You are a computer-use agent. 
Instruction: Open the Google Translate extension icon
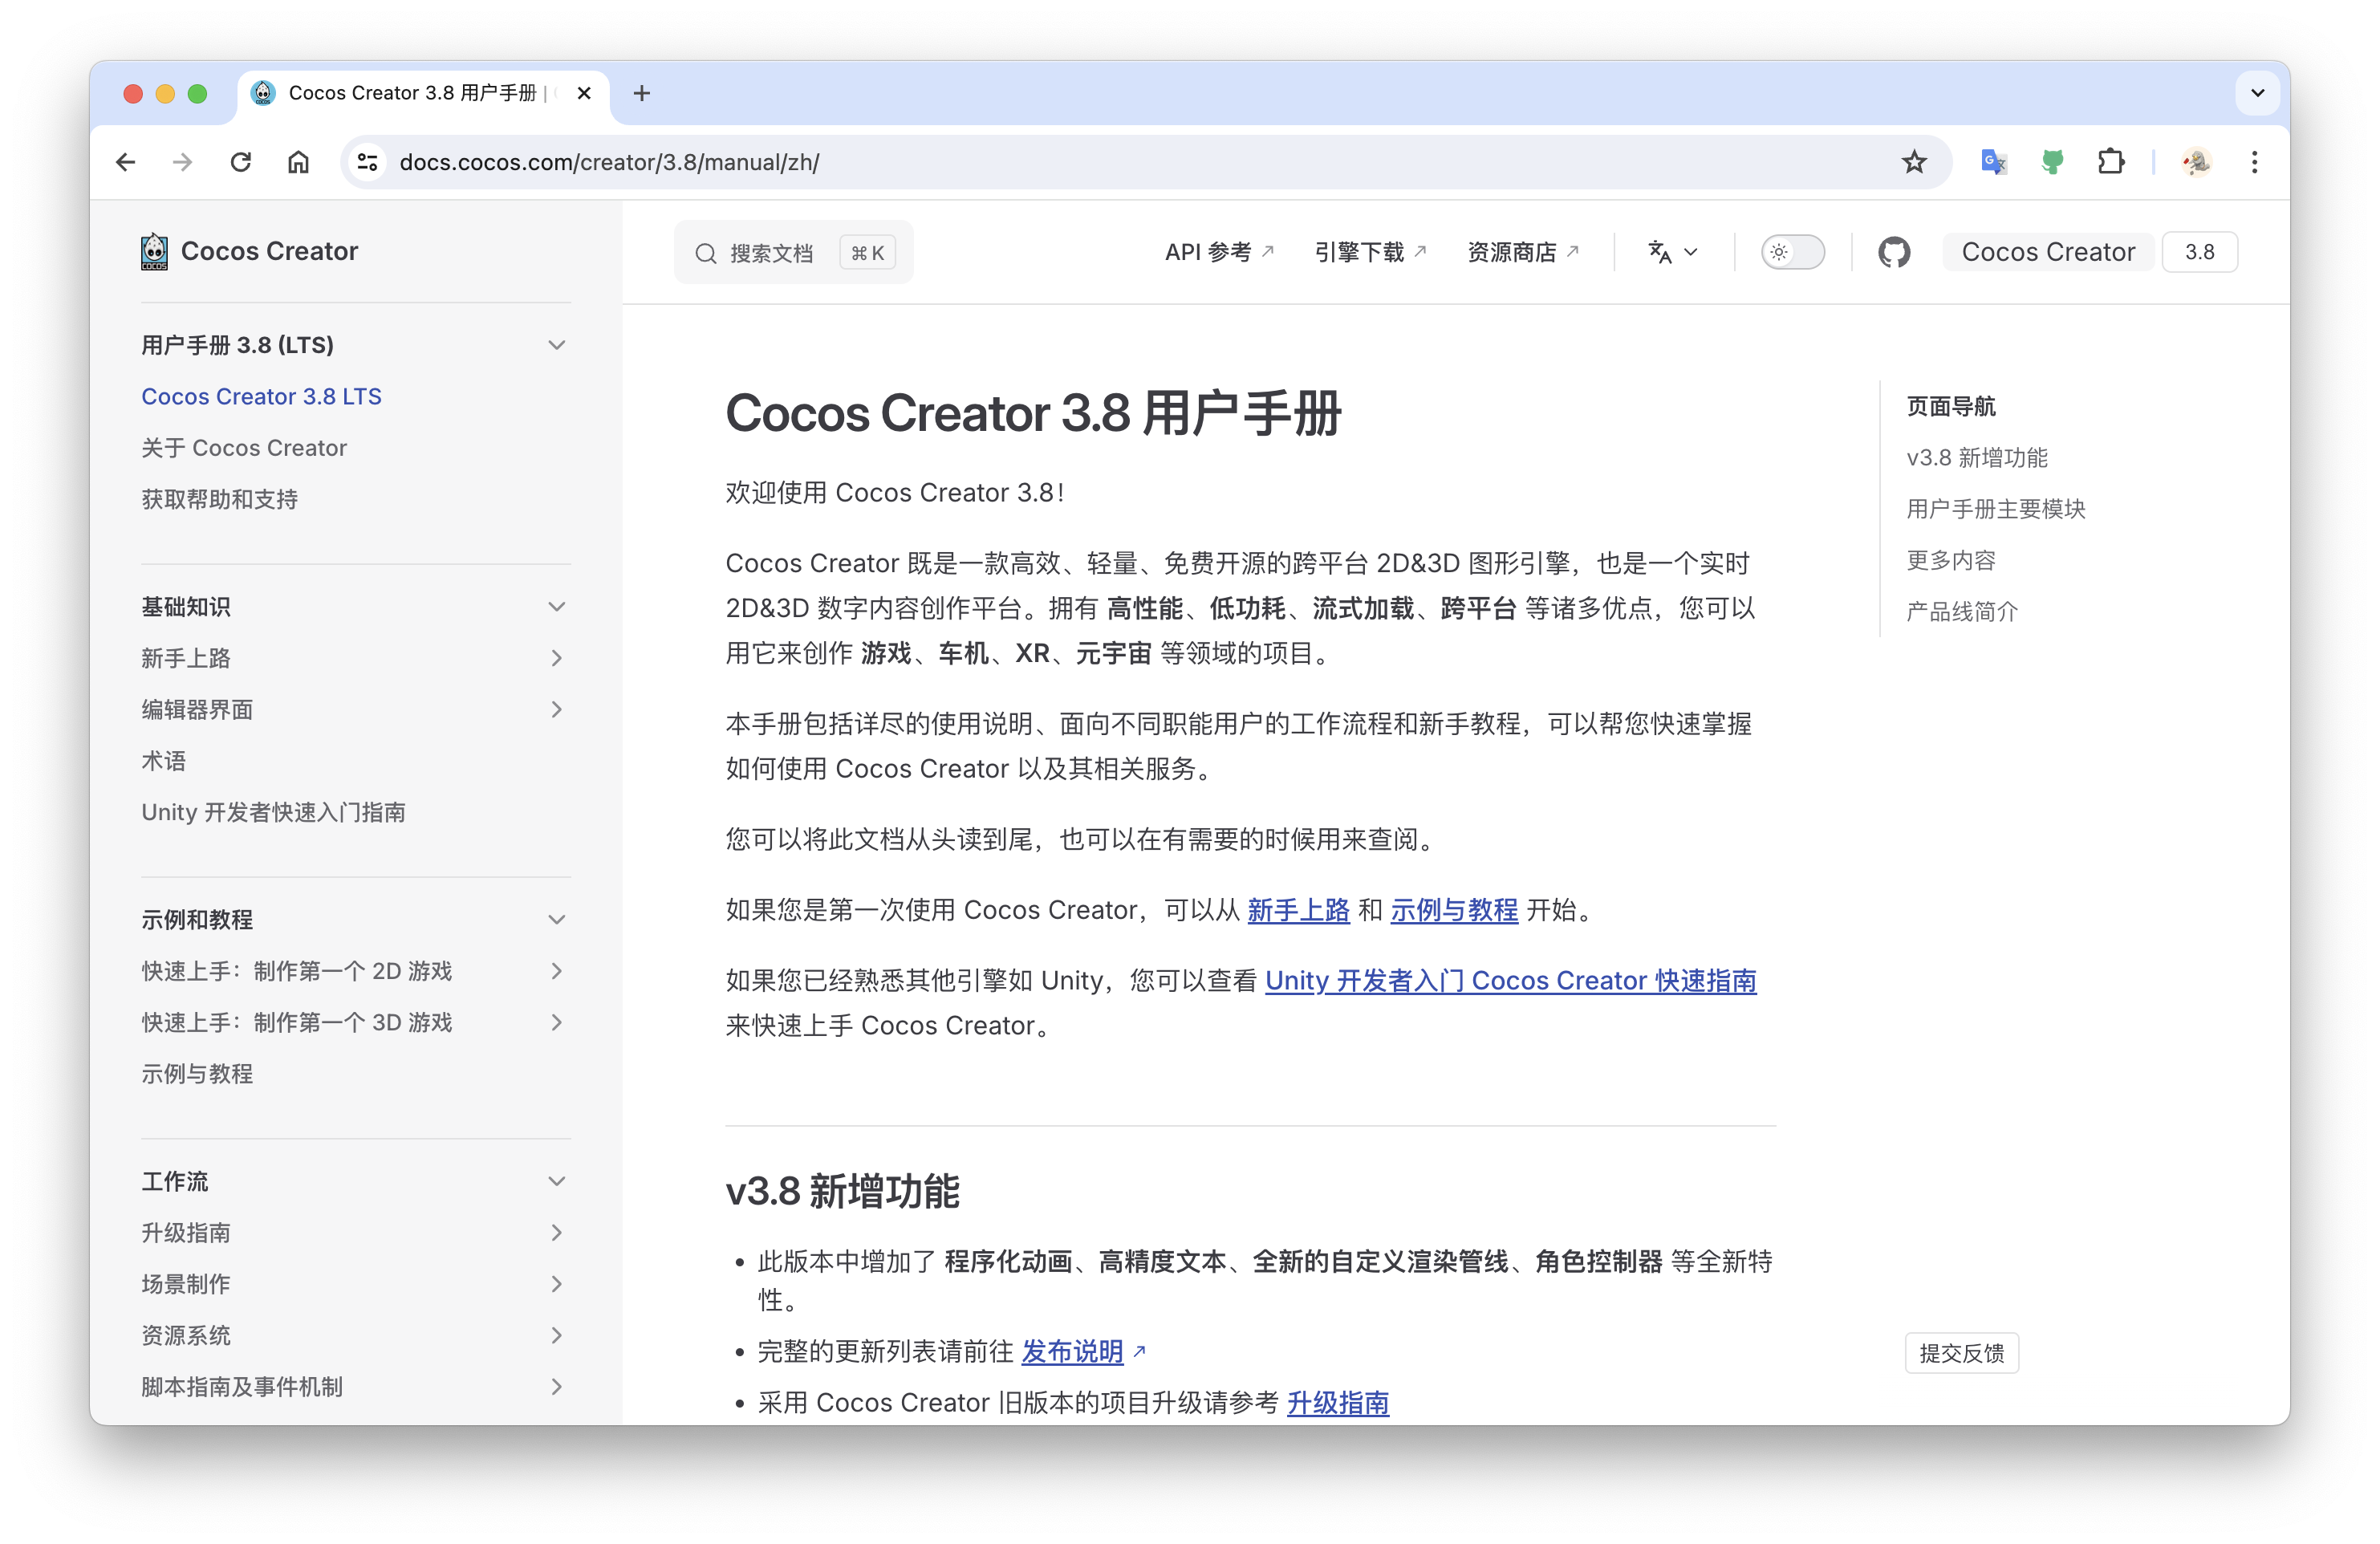1993,162
